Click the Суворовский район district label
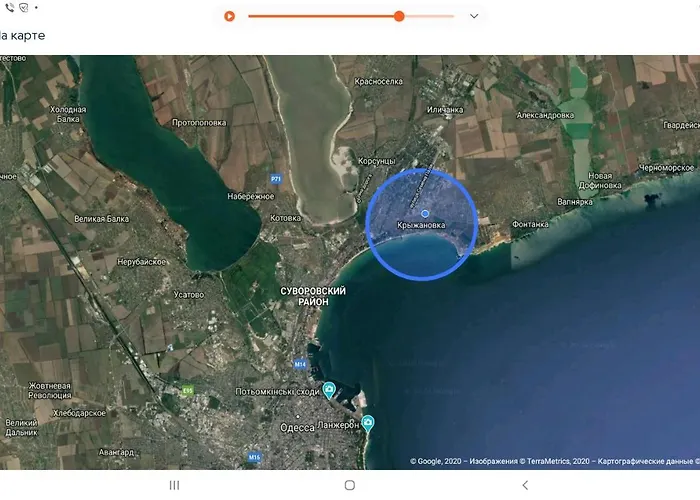Screen dimensions: 700x500 click(x=312, y=296)
